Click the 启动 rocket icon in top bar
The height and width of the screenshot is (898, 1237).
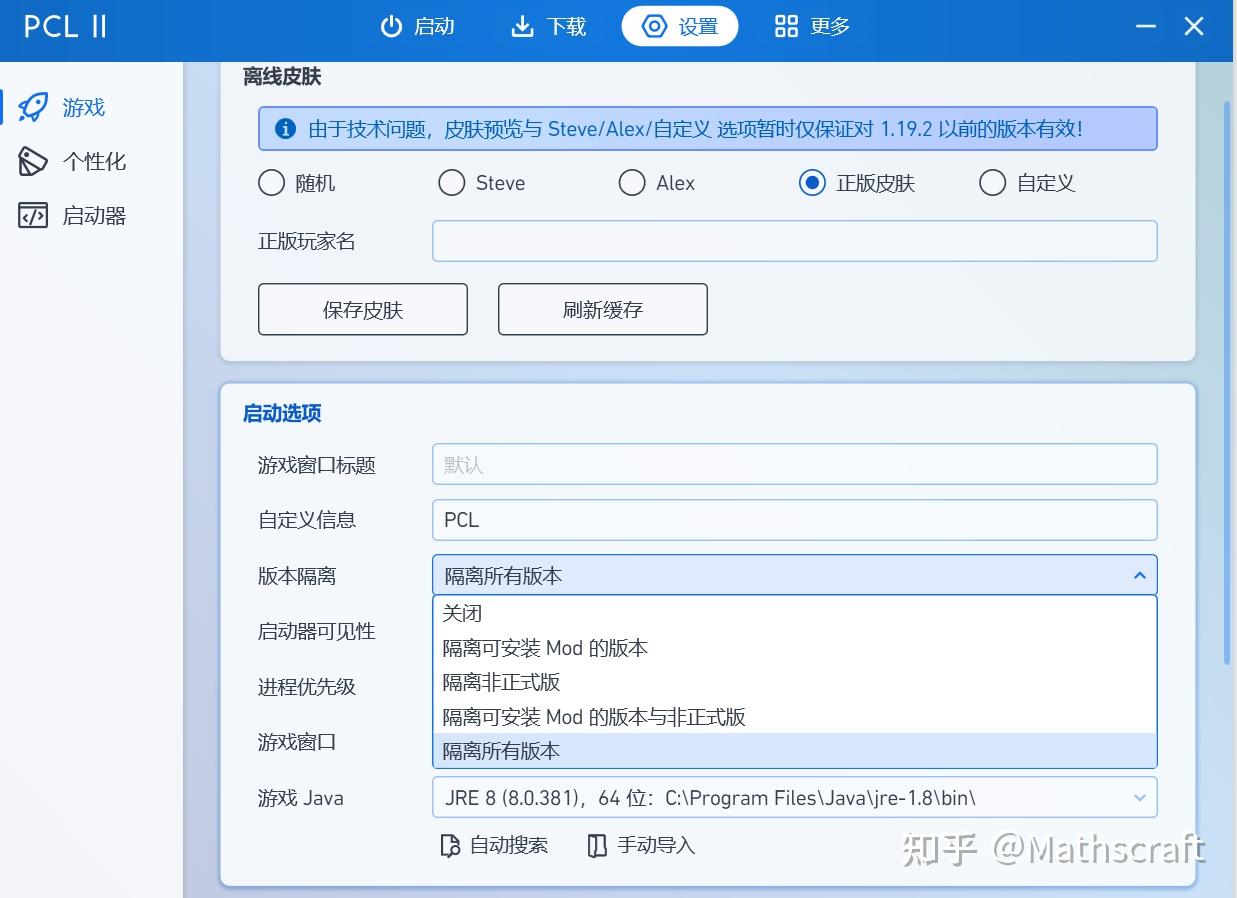pos(392,27)
